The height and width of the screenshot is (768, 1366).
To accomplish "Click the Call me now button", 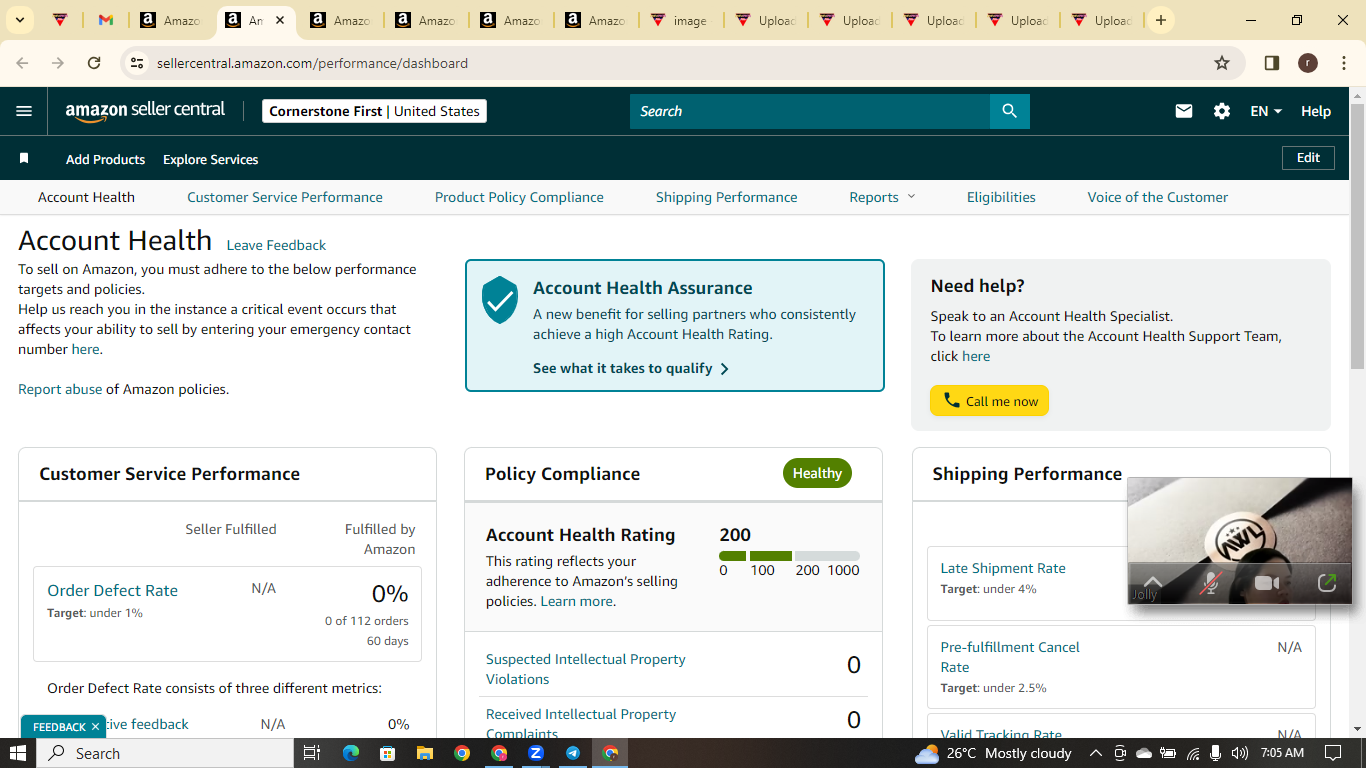I will (990, 401).
